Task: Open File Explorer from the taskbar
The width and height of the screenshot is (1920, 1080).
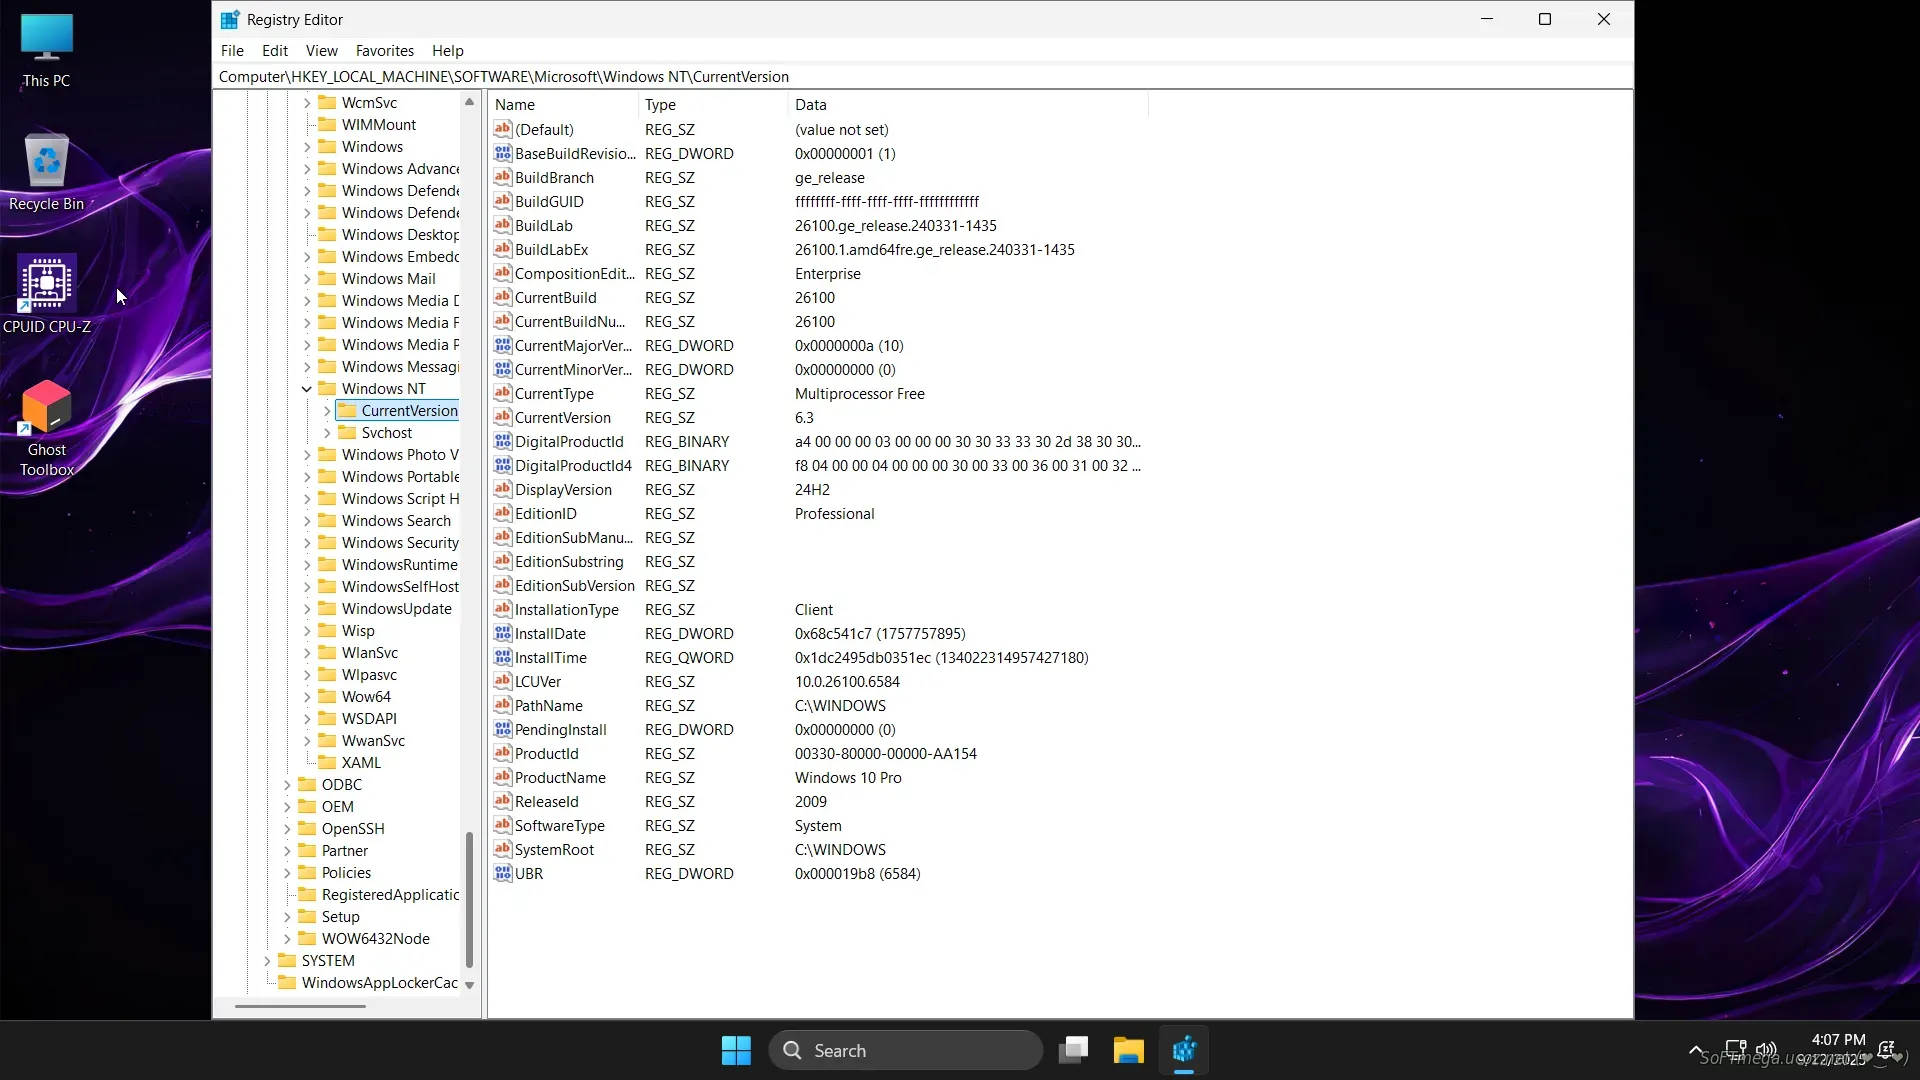Action: pyautogui.click(x=1128, y=1050)
